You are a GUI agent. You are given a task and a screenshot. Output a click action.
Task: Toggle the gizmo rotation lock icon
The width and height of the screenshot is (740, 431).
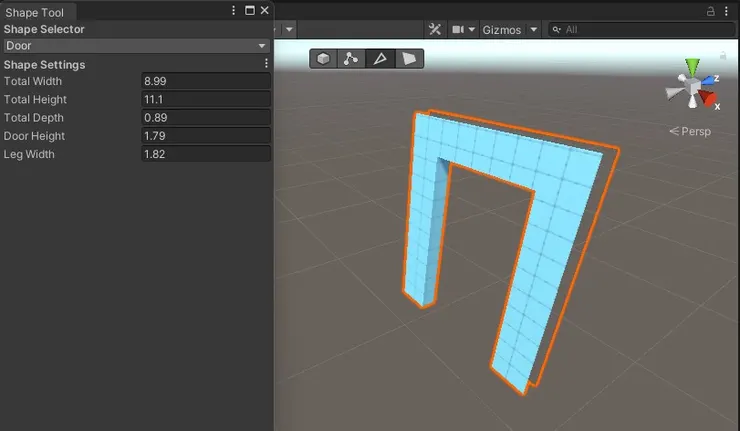click(723, 56)
